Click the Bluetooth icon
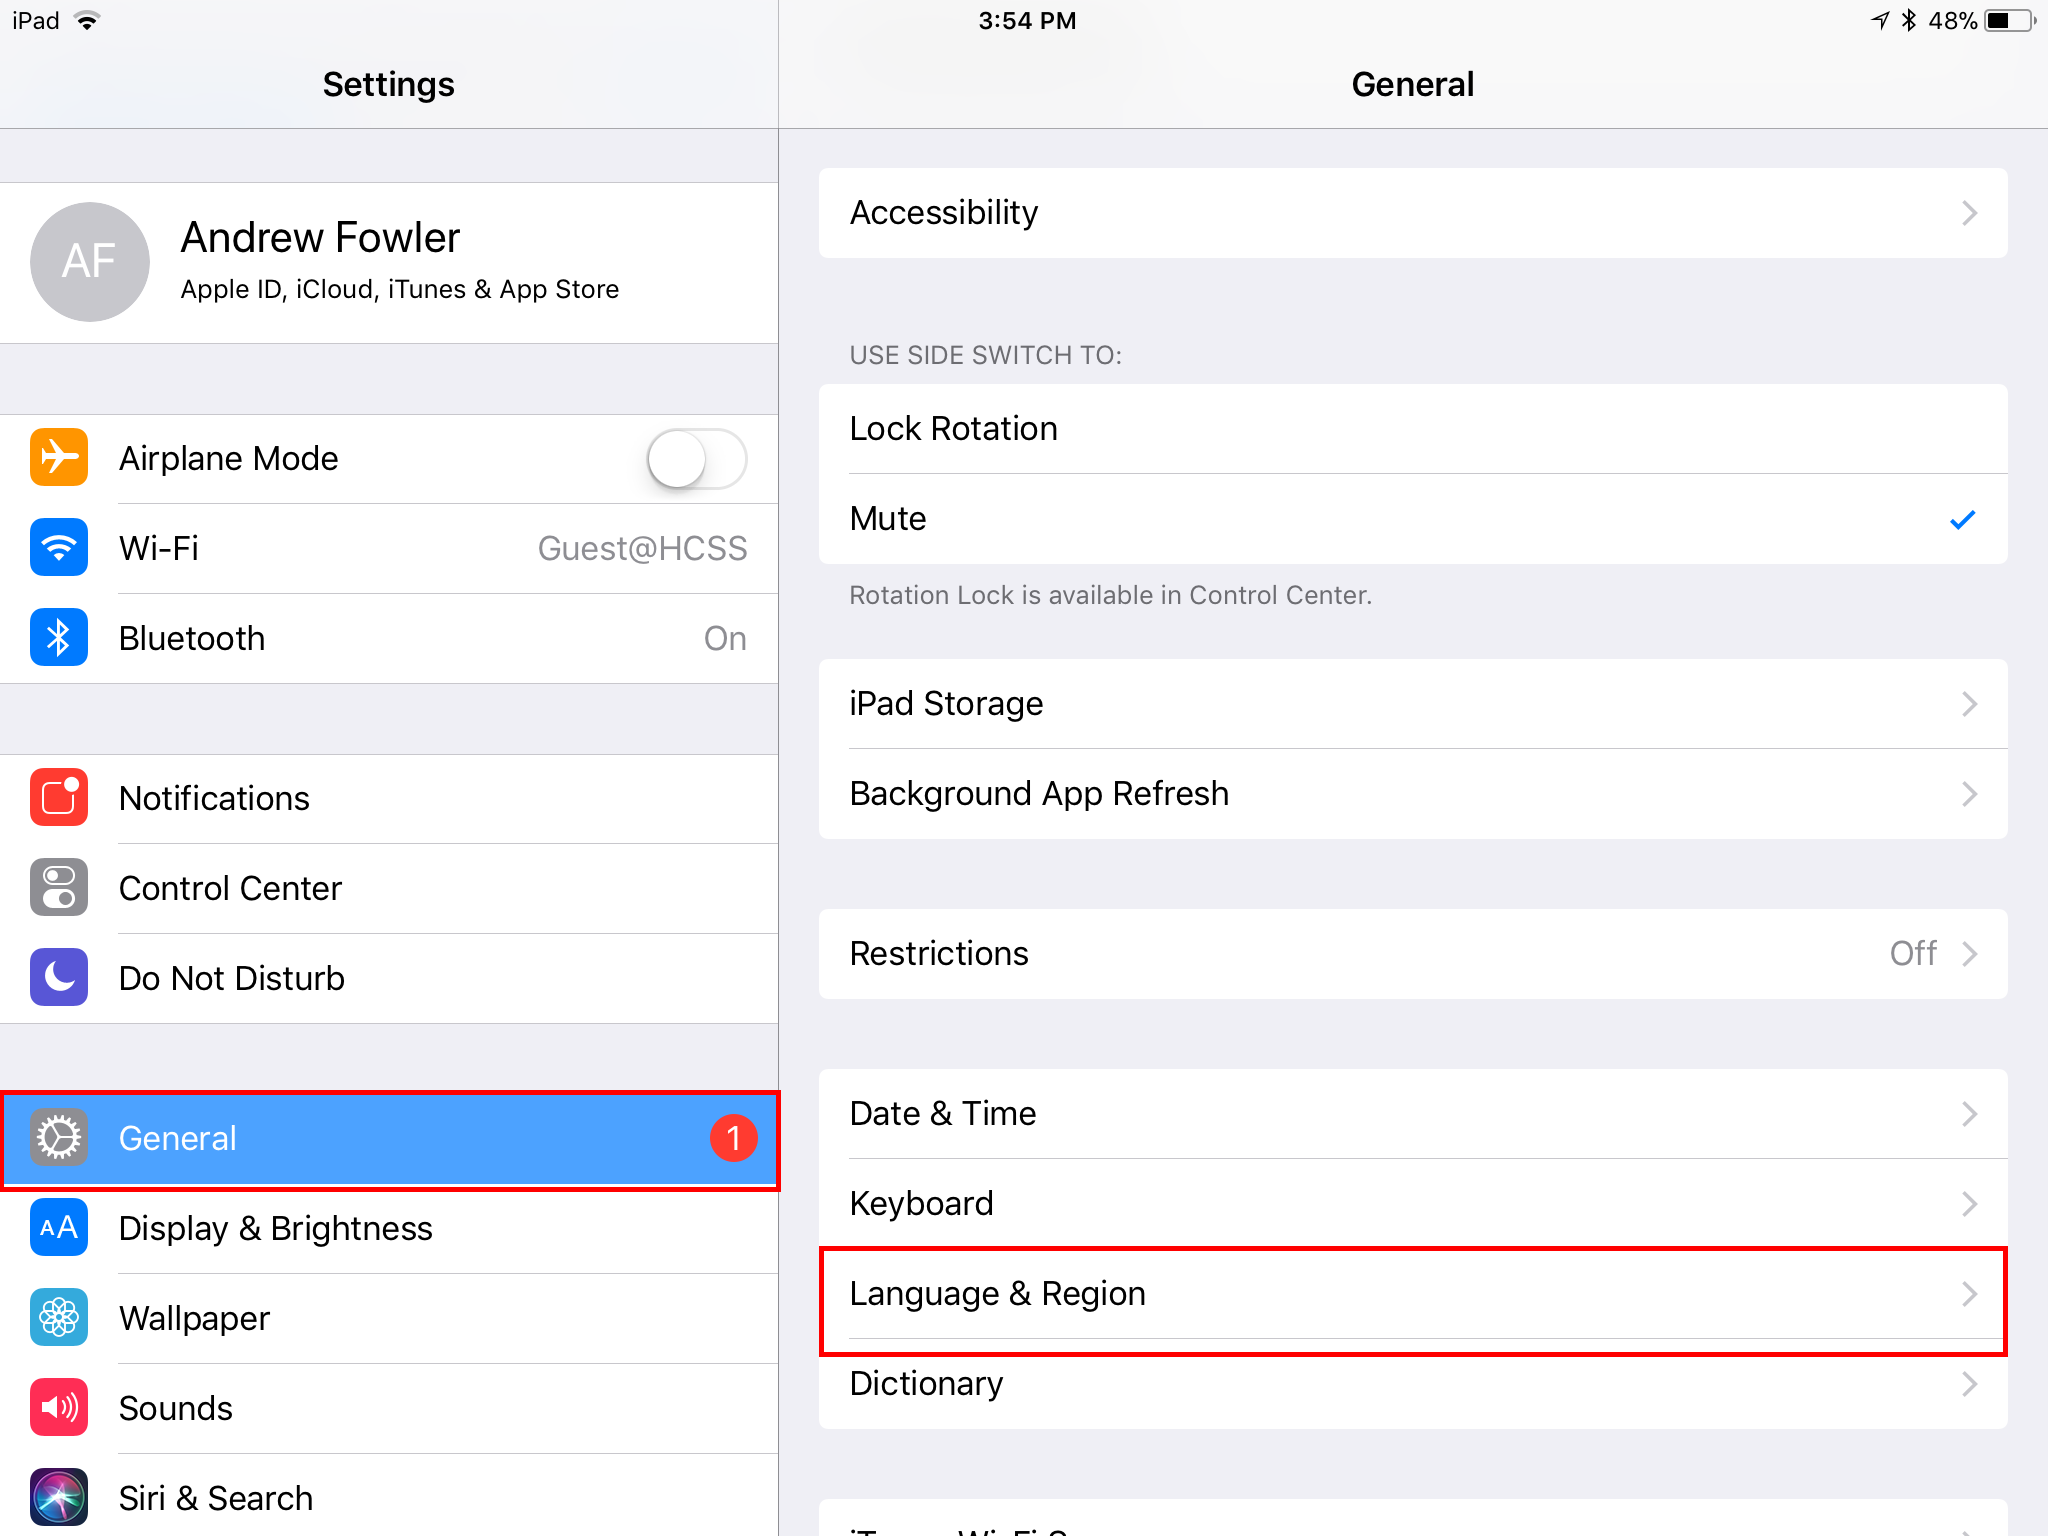This screenshot has width=2048, height=1536. coord(59,638)
